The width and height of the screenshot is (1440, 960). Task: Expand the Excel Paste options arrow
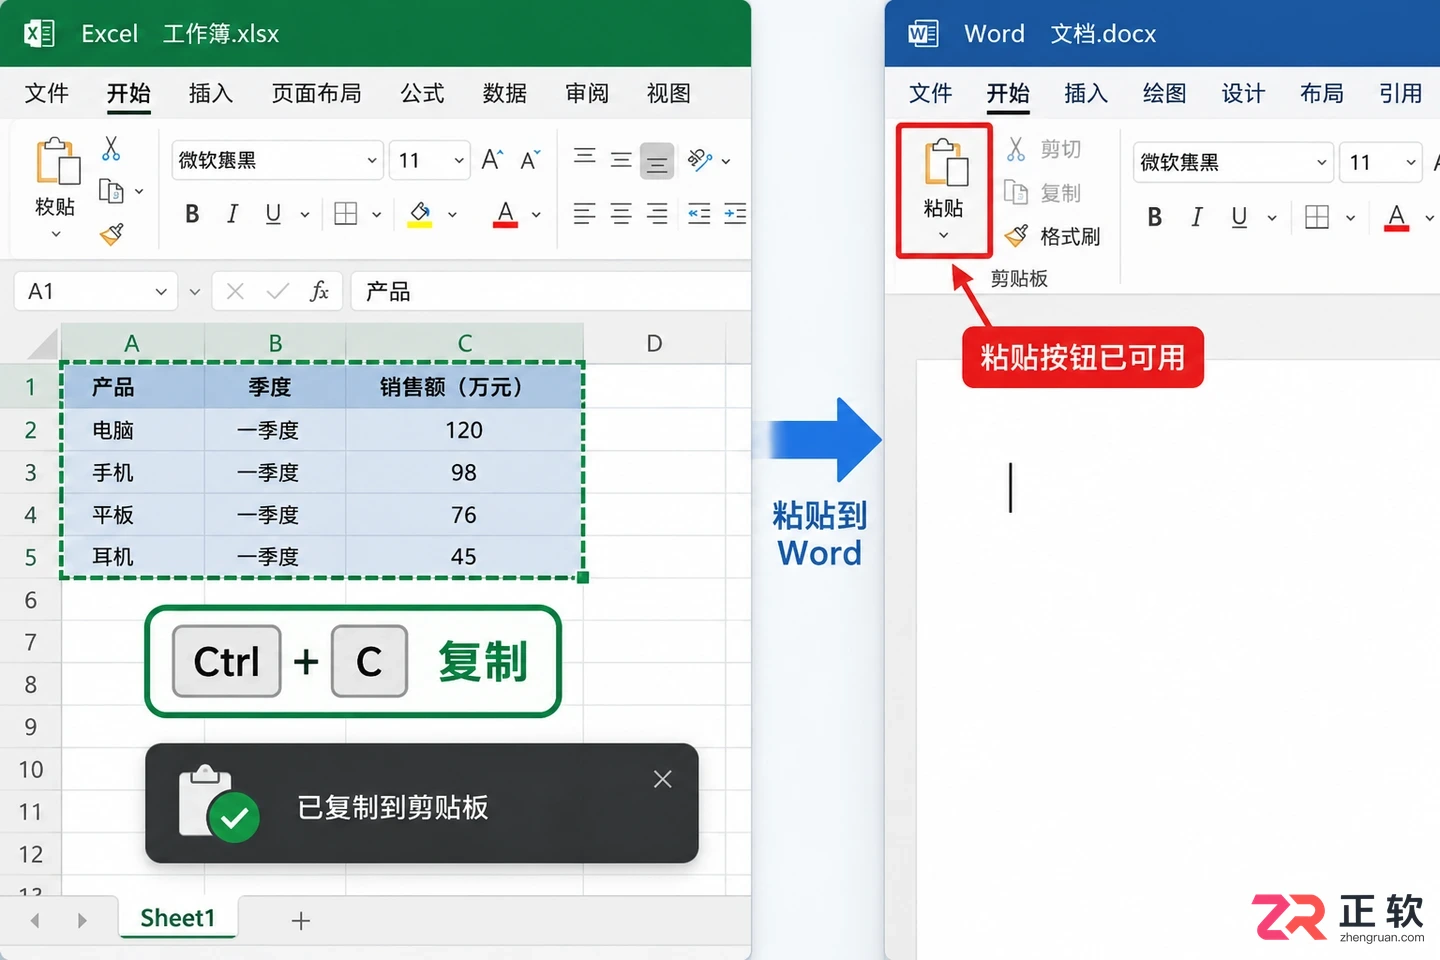56,234
